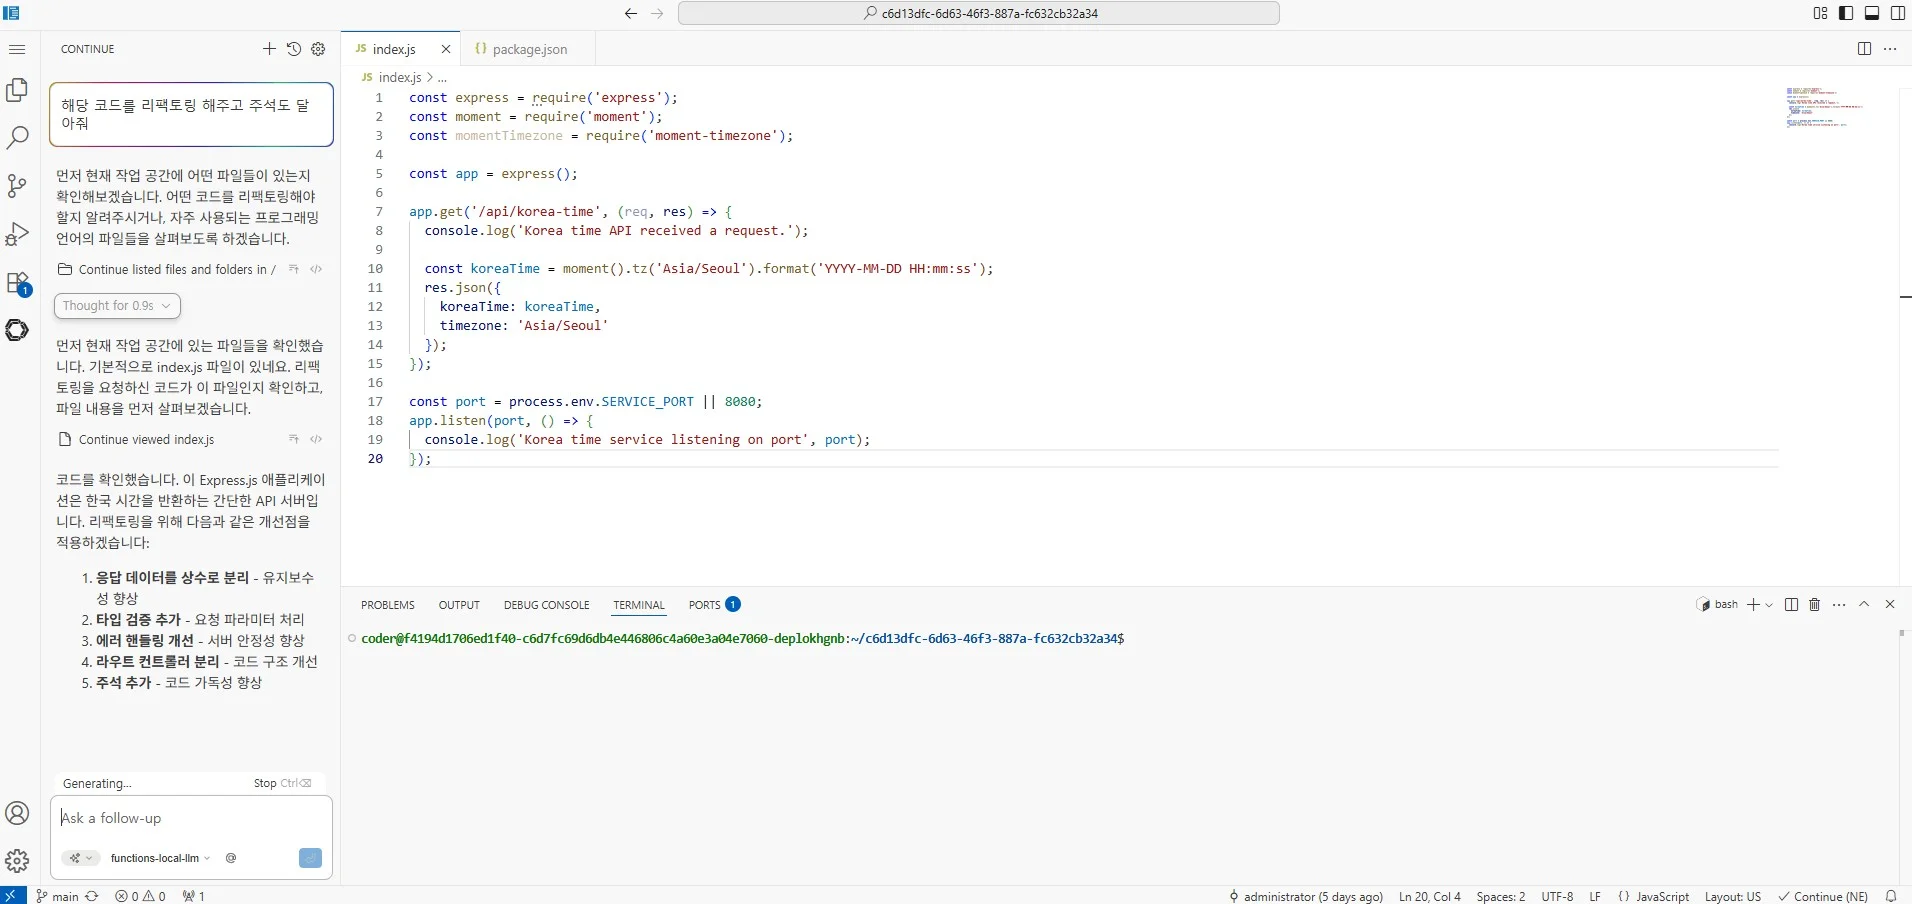The width and height of the screenshot is (1912, 904).
Task: Split the editor to the right
Action: (x=1864, y=49)
